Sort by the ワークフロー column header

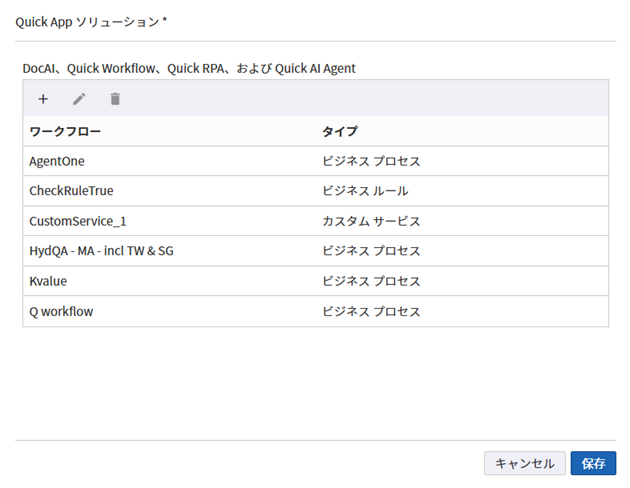pos(66,131)
